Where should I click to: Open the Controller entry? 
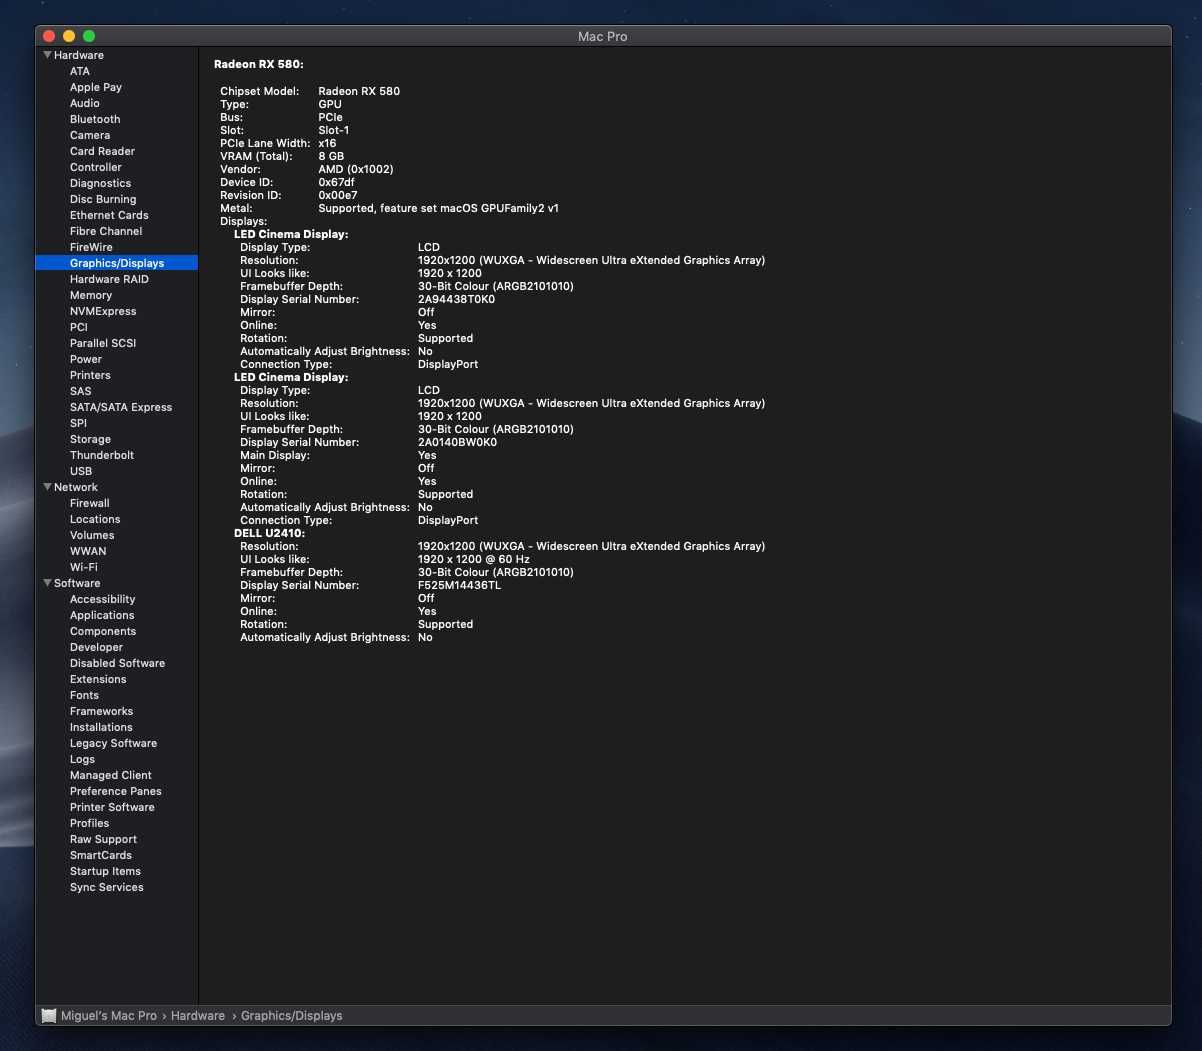[96, 167]
